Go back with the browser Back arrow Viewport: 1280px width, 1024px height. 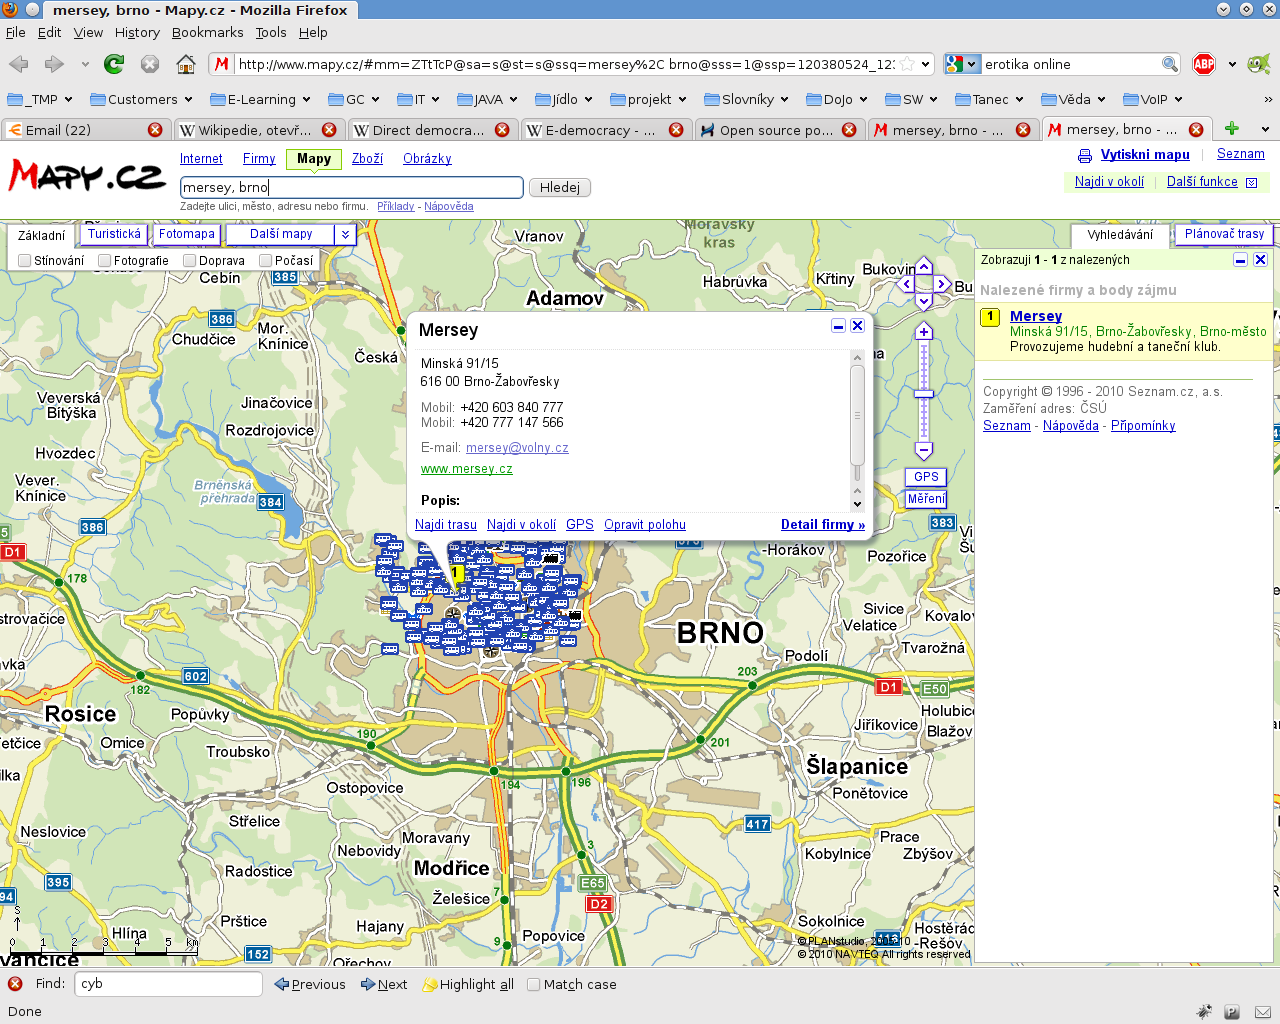[18, 64]
